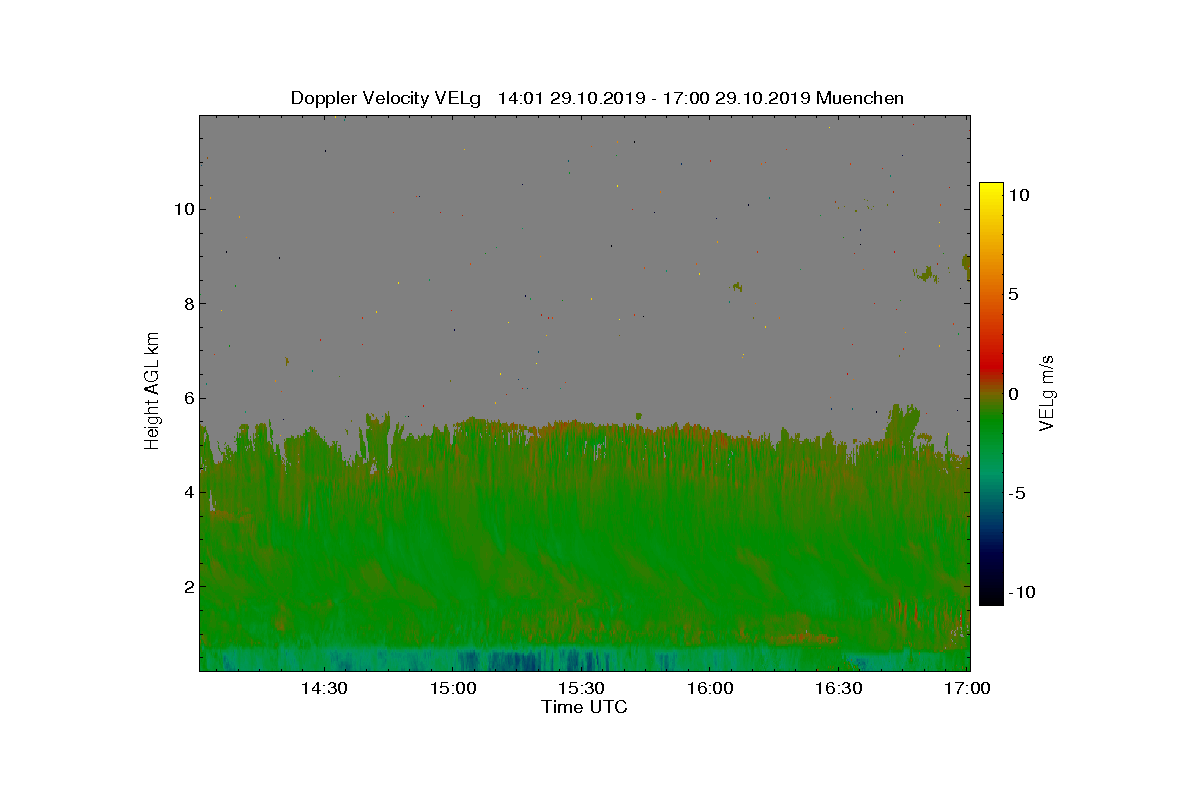Click the colorbar tick value '0'
1200x800 pixels.
point(1013,394)
